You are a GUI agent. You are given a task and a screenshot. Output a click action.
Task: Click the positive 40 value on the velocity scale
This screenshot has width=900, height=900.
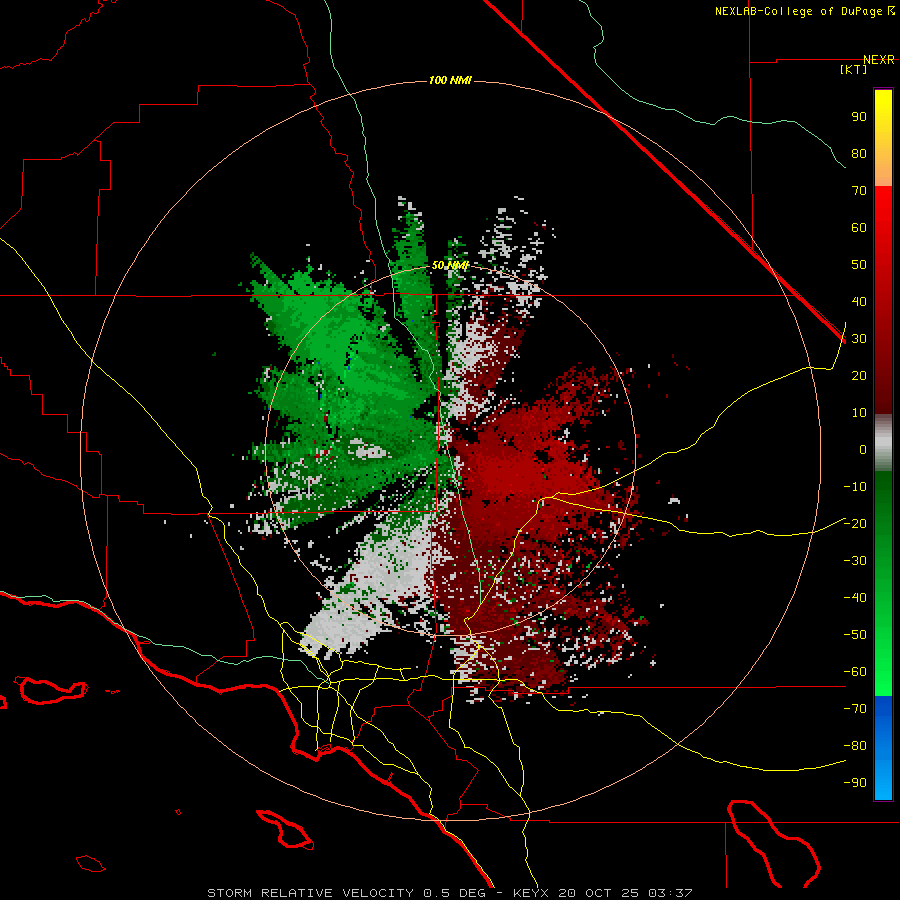(859, 302)
